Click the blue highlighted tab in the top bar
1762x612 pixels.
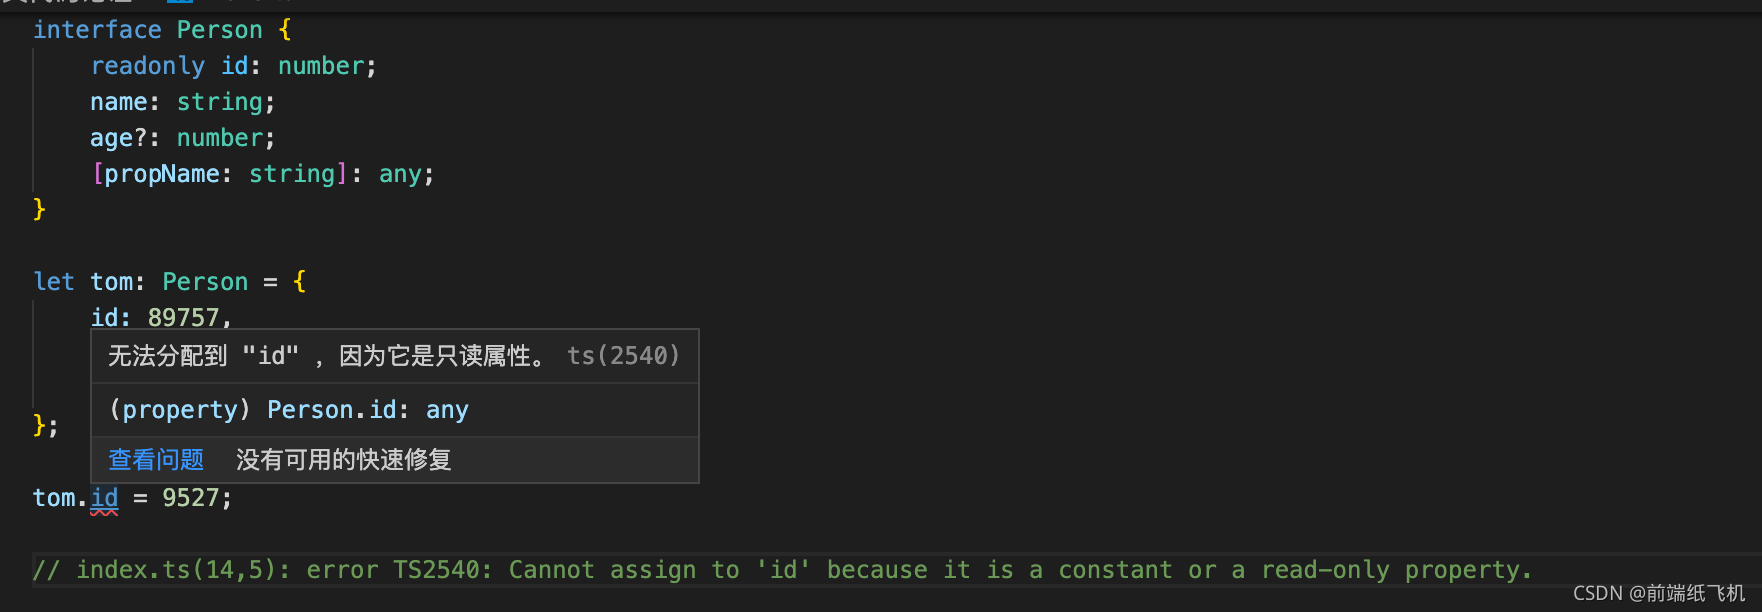coord(180,5)
